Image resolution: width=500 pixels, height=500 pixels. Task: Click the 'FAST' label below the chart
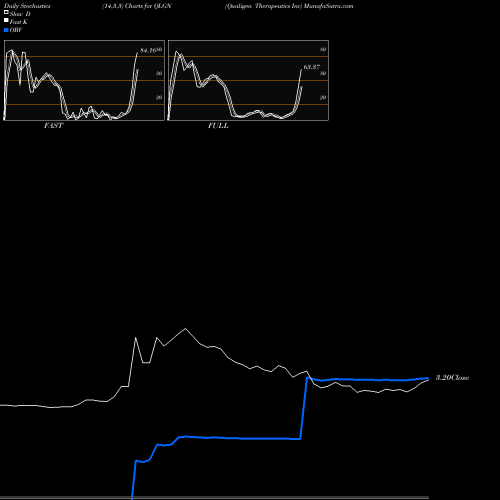53,126
